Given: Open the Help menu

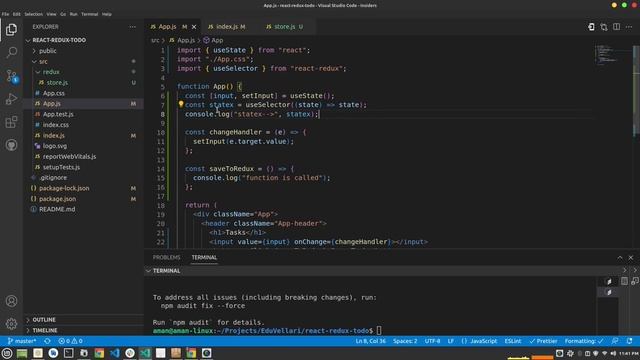Looking at the screenshot, I should point(107,14).
